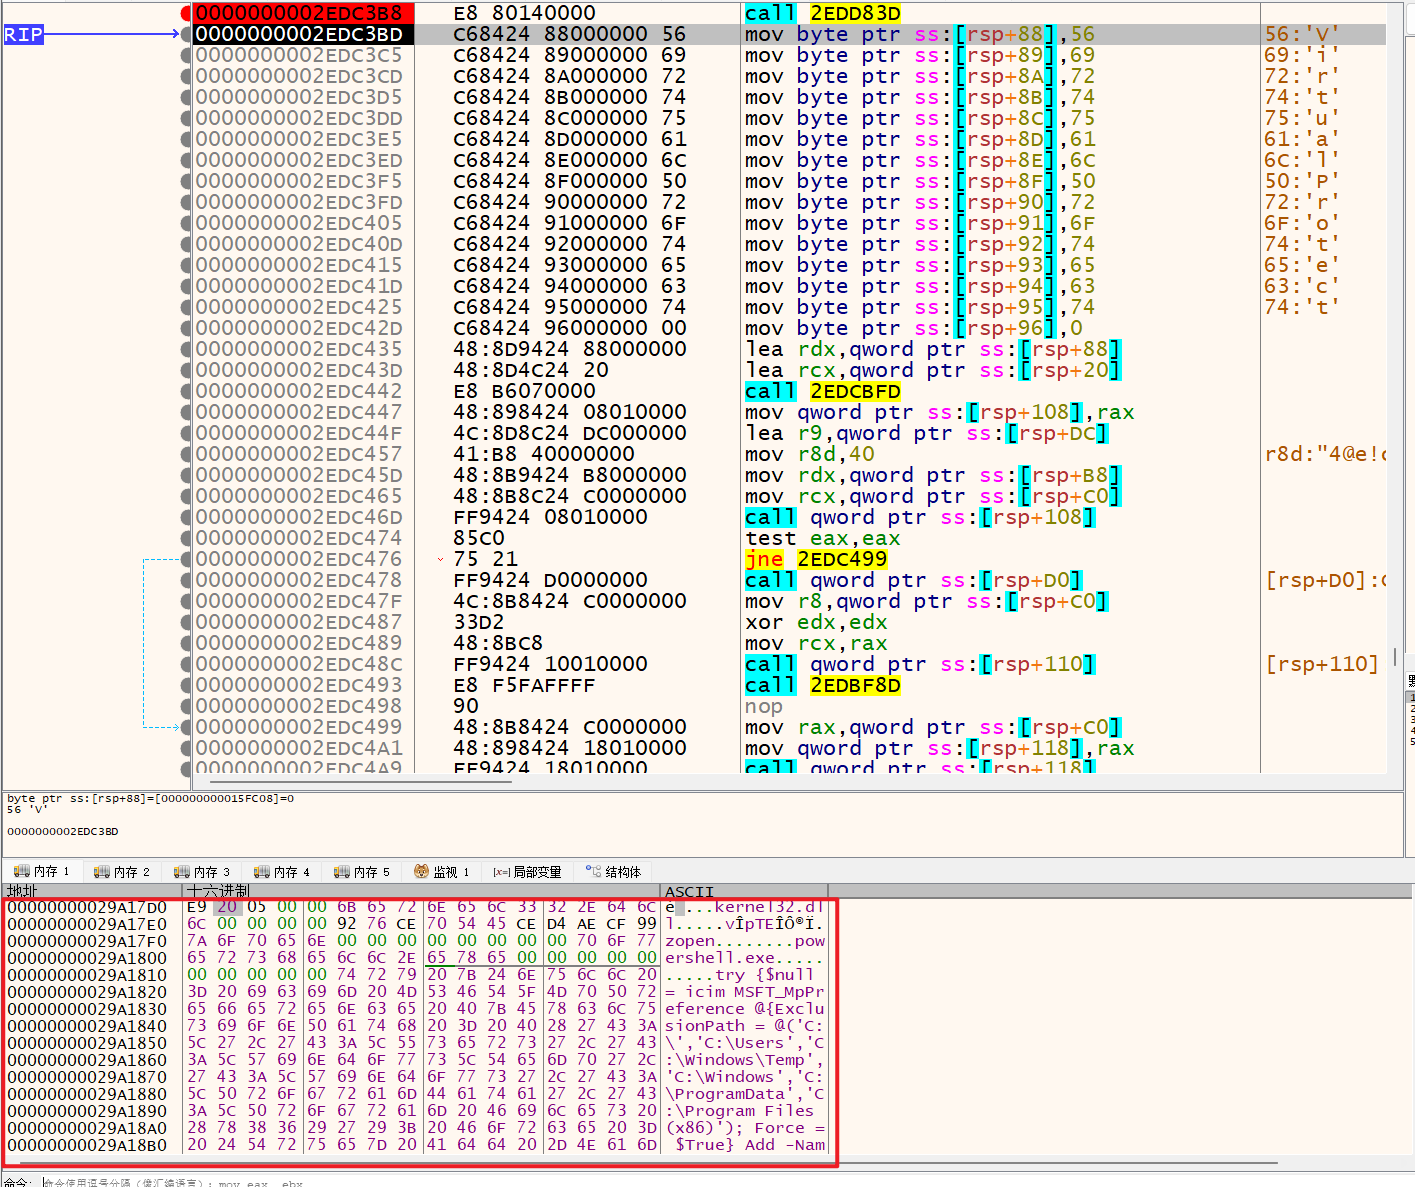Image resolution: width=1415 pixels, height=1187 pixels.
Task: Click the 十六进制 column header
Action: 219,890
